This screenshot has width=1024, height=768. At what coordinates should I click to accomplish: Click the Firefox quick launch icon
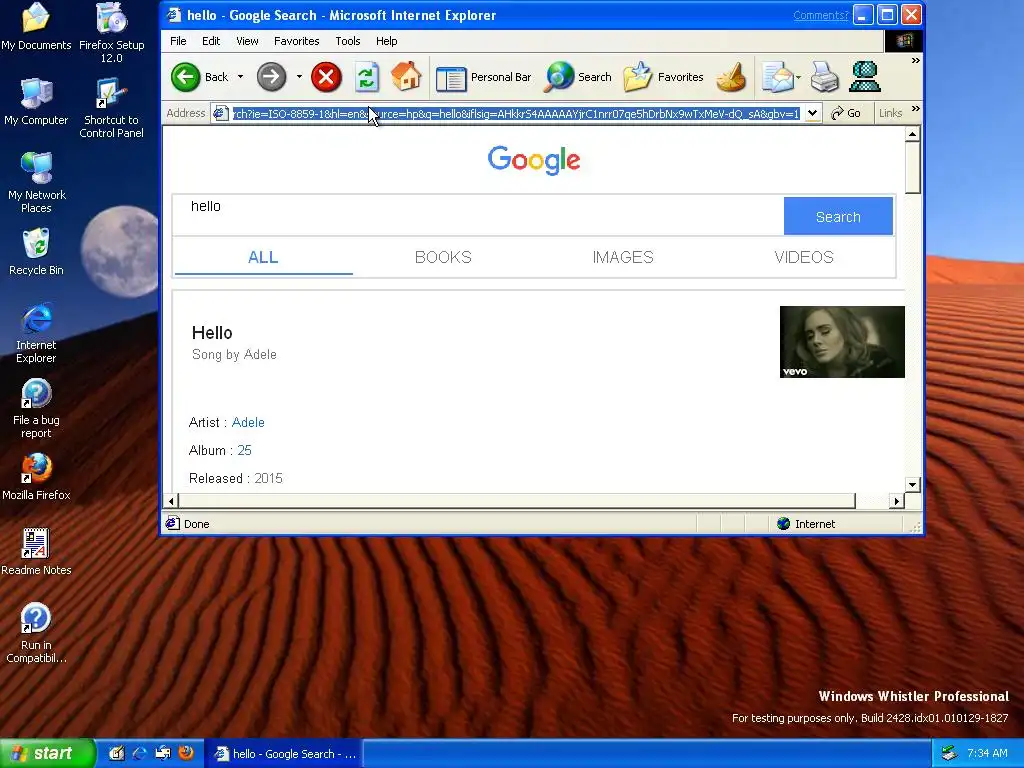186,753
